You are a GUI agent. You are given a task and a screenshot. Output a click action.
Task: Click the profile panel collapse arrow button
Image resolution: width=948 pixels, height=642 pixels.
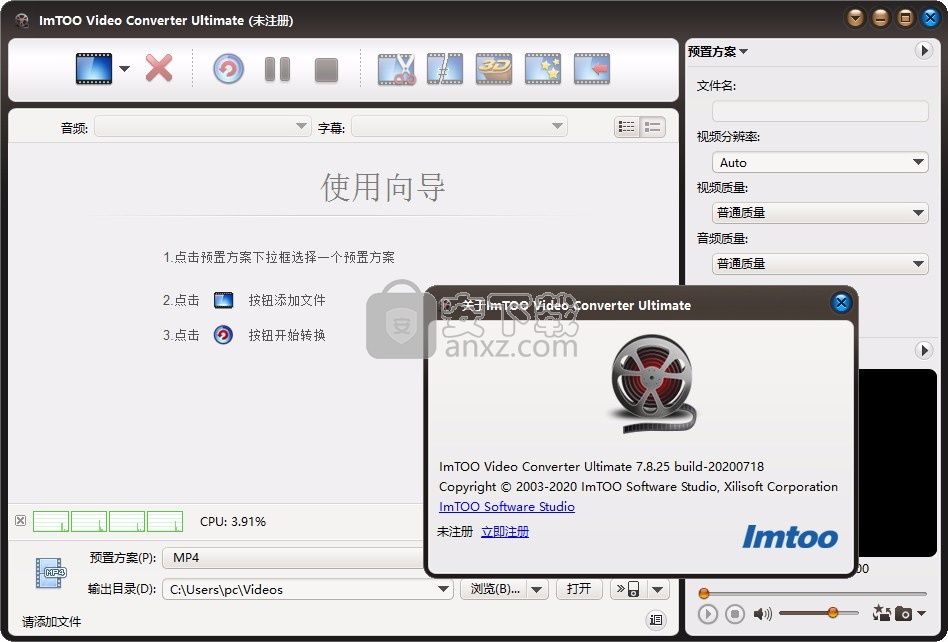click(x=923, y=51)
